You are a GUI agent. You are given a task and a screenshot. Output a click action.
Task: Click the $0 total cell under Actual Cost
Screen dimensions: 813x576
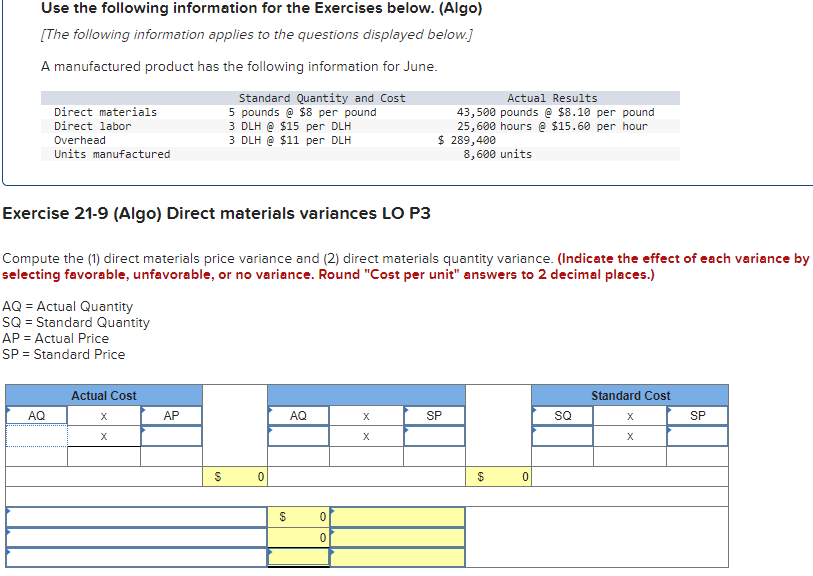point(238,477)
